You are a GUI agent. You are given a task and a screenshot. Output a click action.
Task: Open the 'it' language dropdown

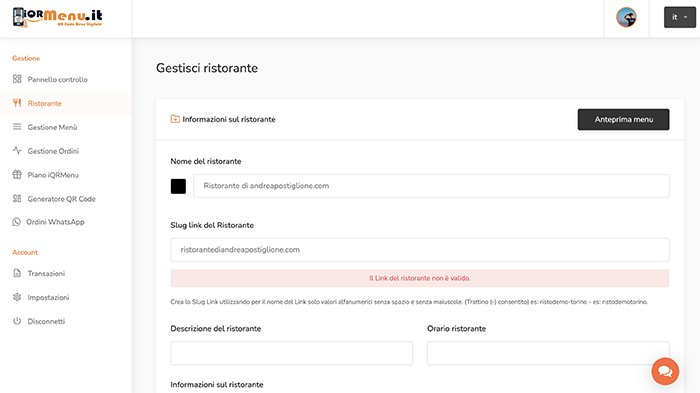(679, 17)
